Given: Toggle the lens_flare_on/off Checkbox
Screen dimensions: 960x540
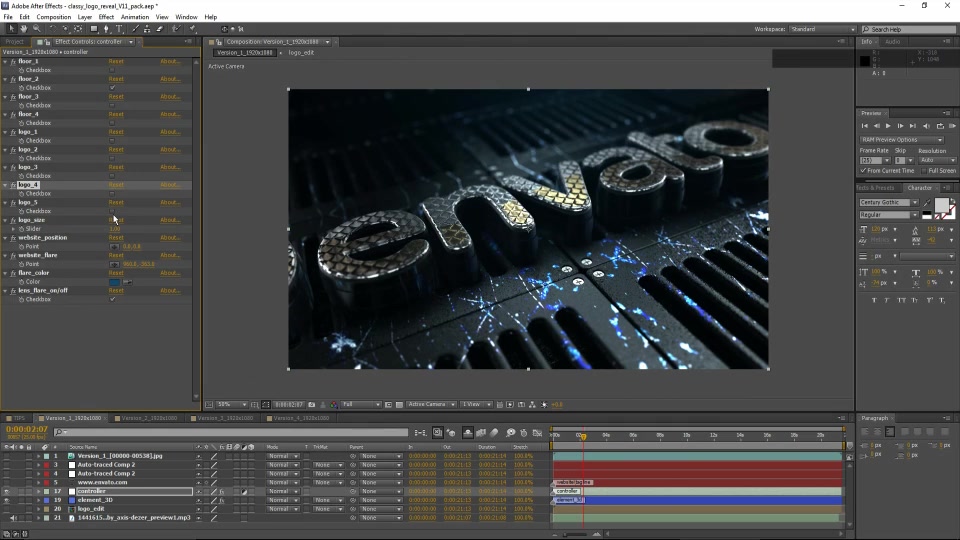Looking at the screenshot, I should point(112,299).
